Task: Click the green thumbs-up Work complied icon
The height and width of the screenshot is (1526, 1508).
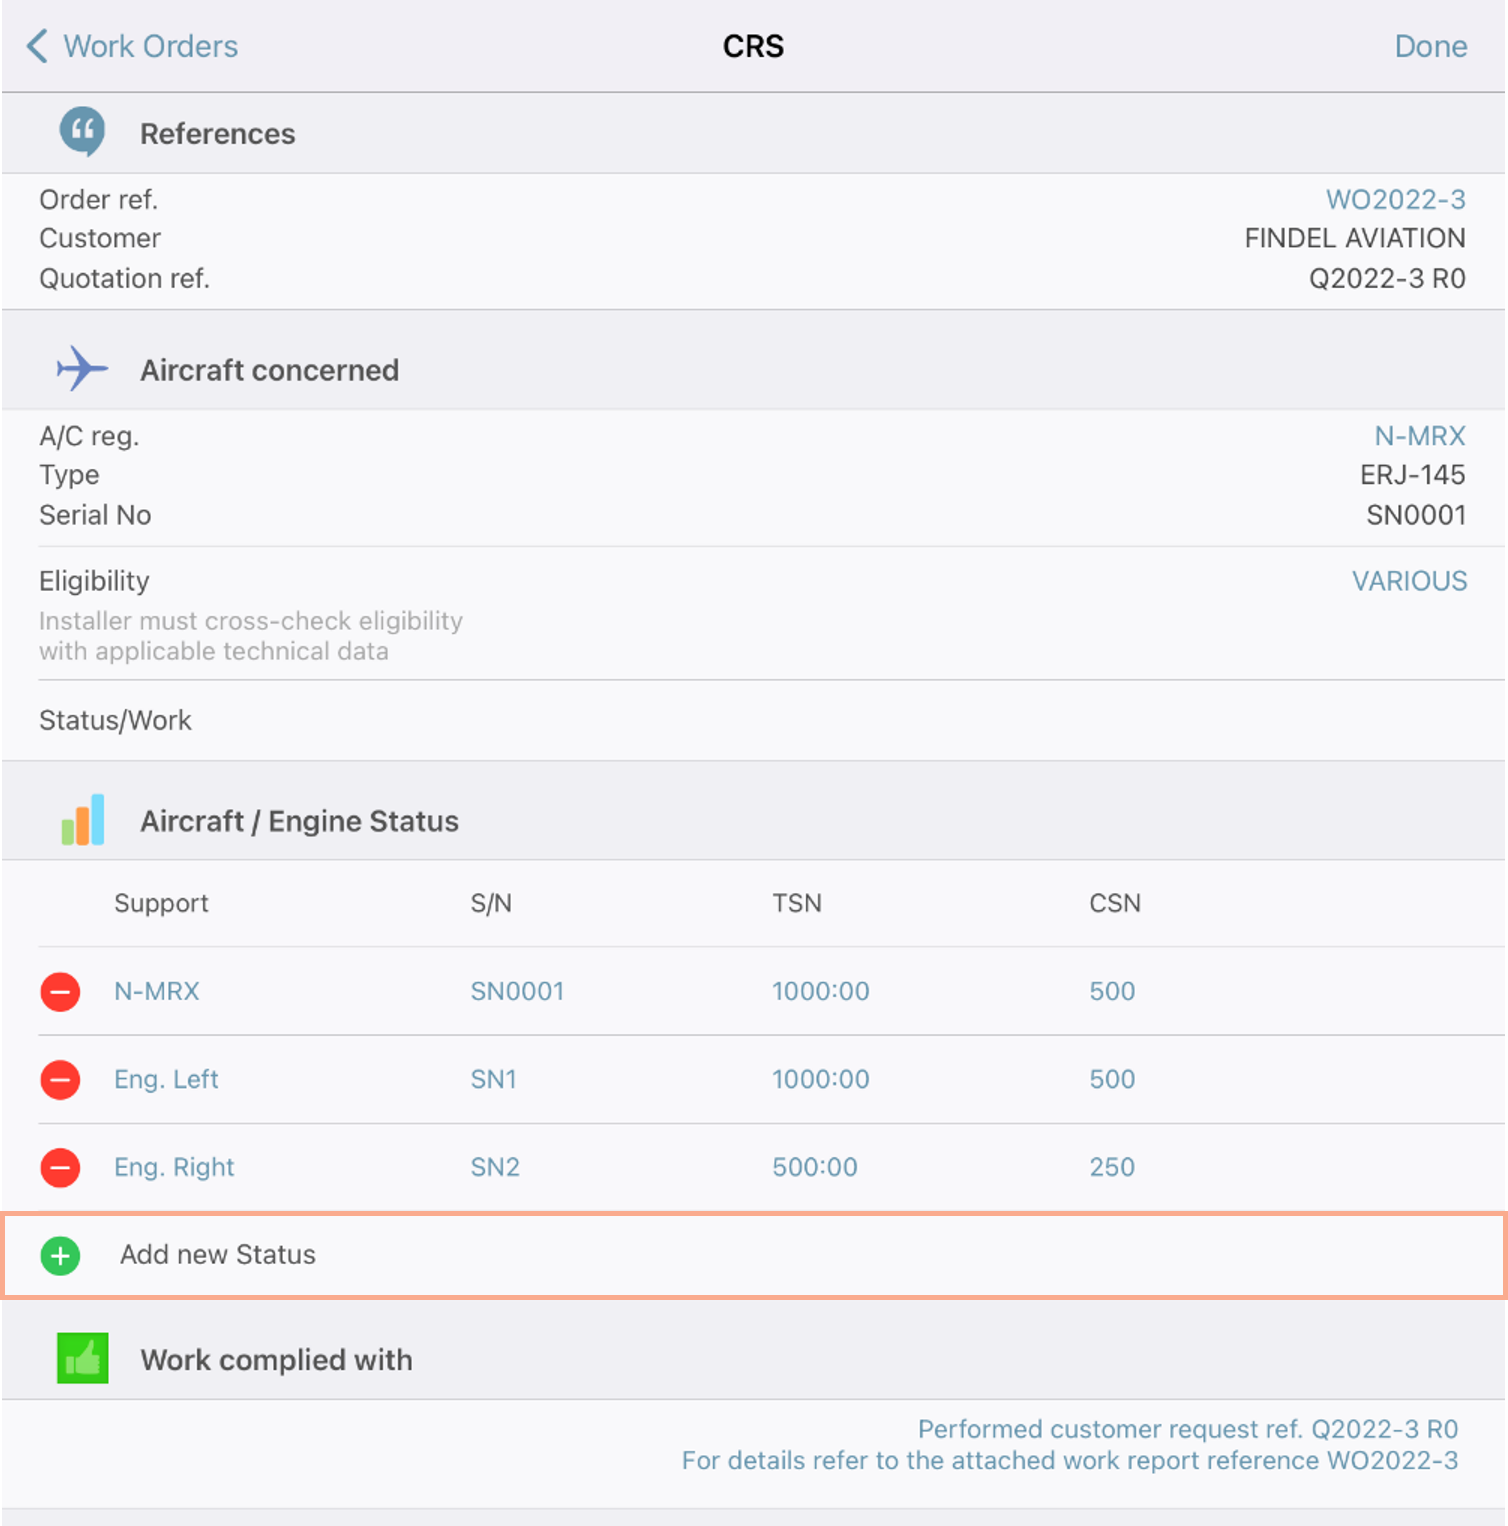Action: click(x=82, y=1359)
